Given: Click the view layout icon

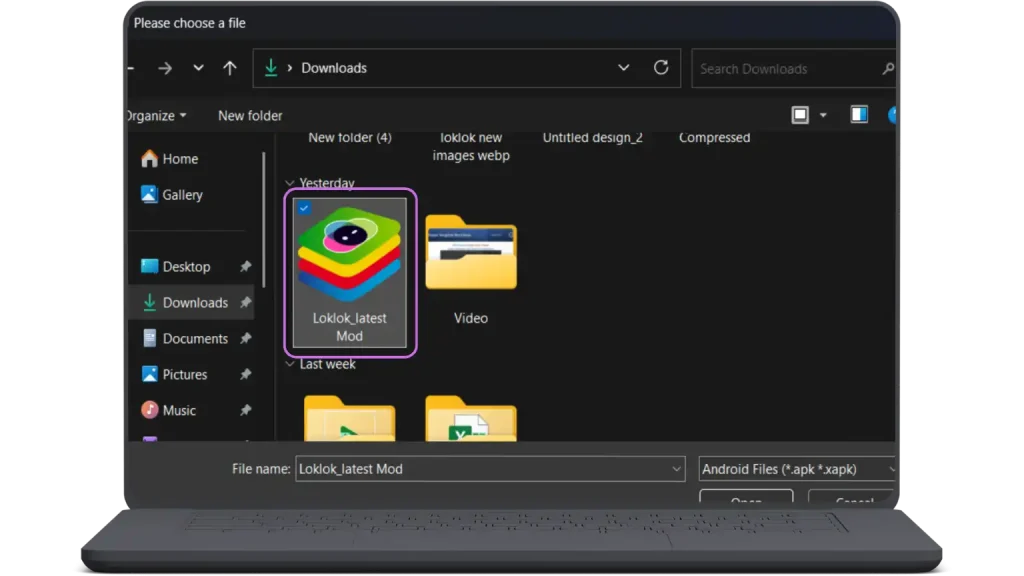Looking at the screenshot, I should pyautogui.click(x=800, y=115).
